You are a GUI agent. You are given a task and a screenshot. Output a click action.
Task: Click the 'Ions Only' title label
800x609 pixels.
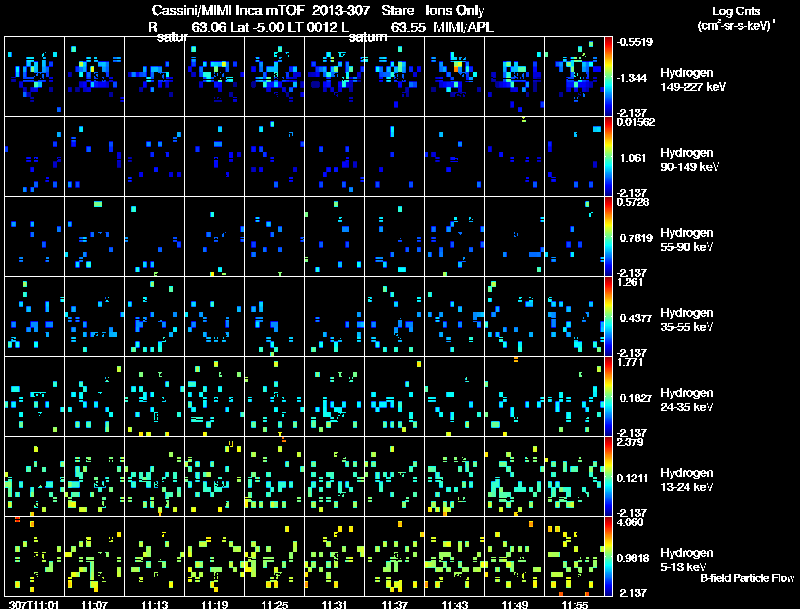(x=455, y=10)
